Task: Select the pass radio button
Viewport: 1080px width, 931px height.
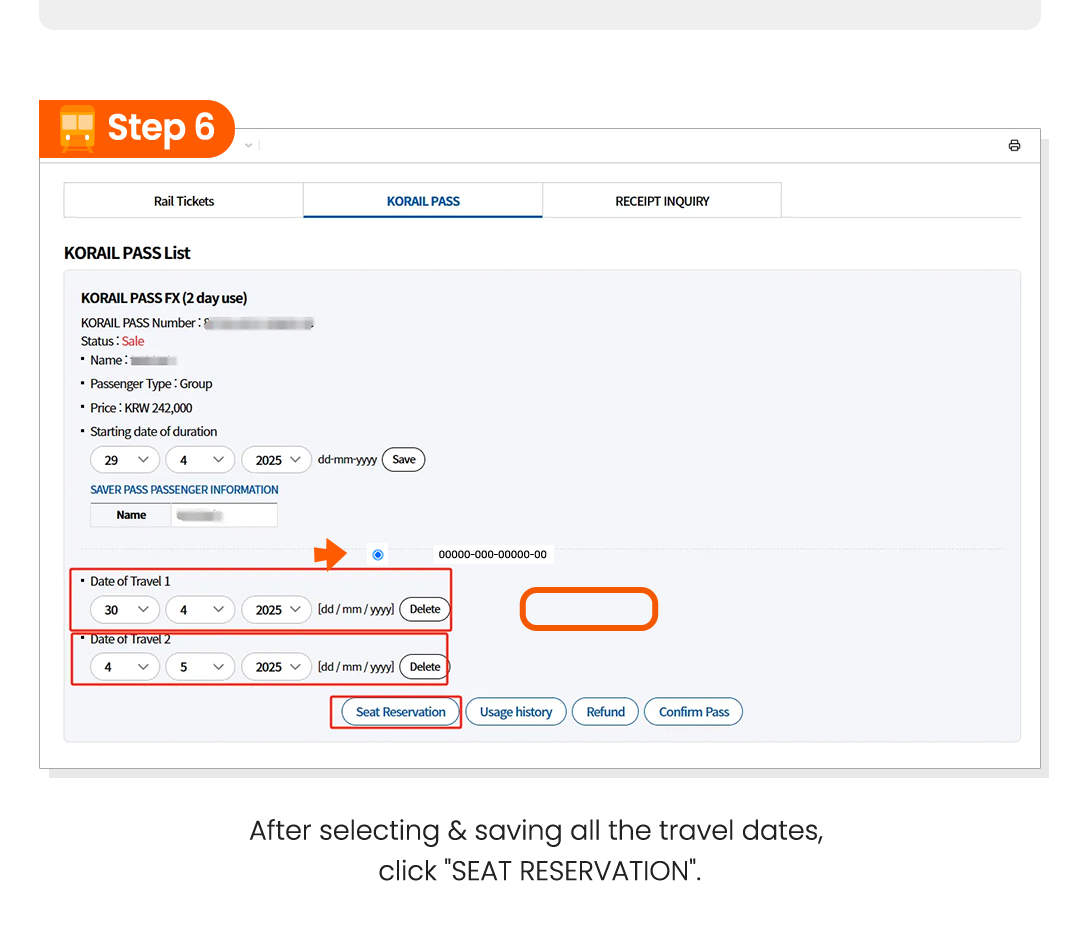Action: pyautogui.click(x=377, y=554)
